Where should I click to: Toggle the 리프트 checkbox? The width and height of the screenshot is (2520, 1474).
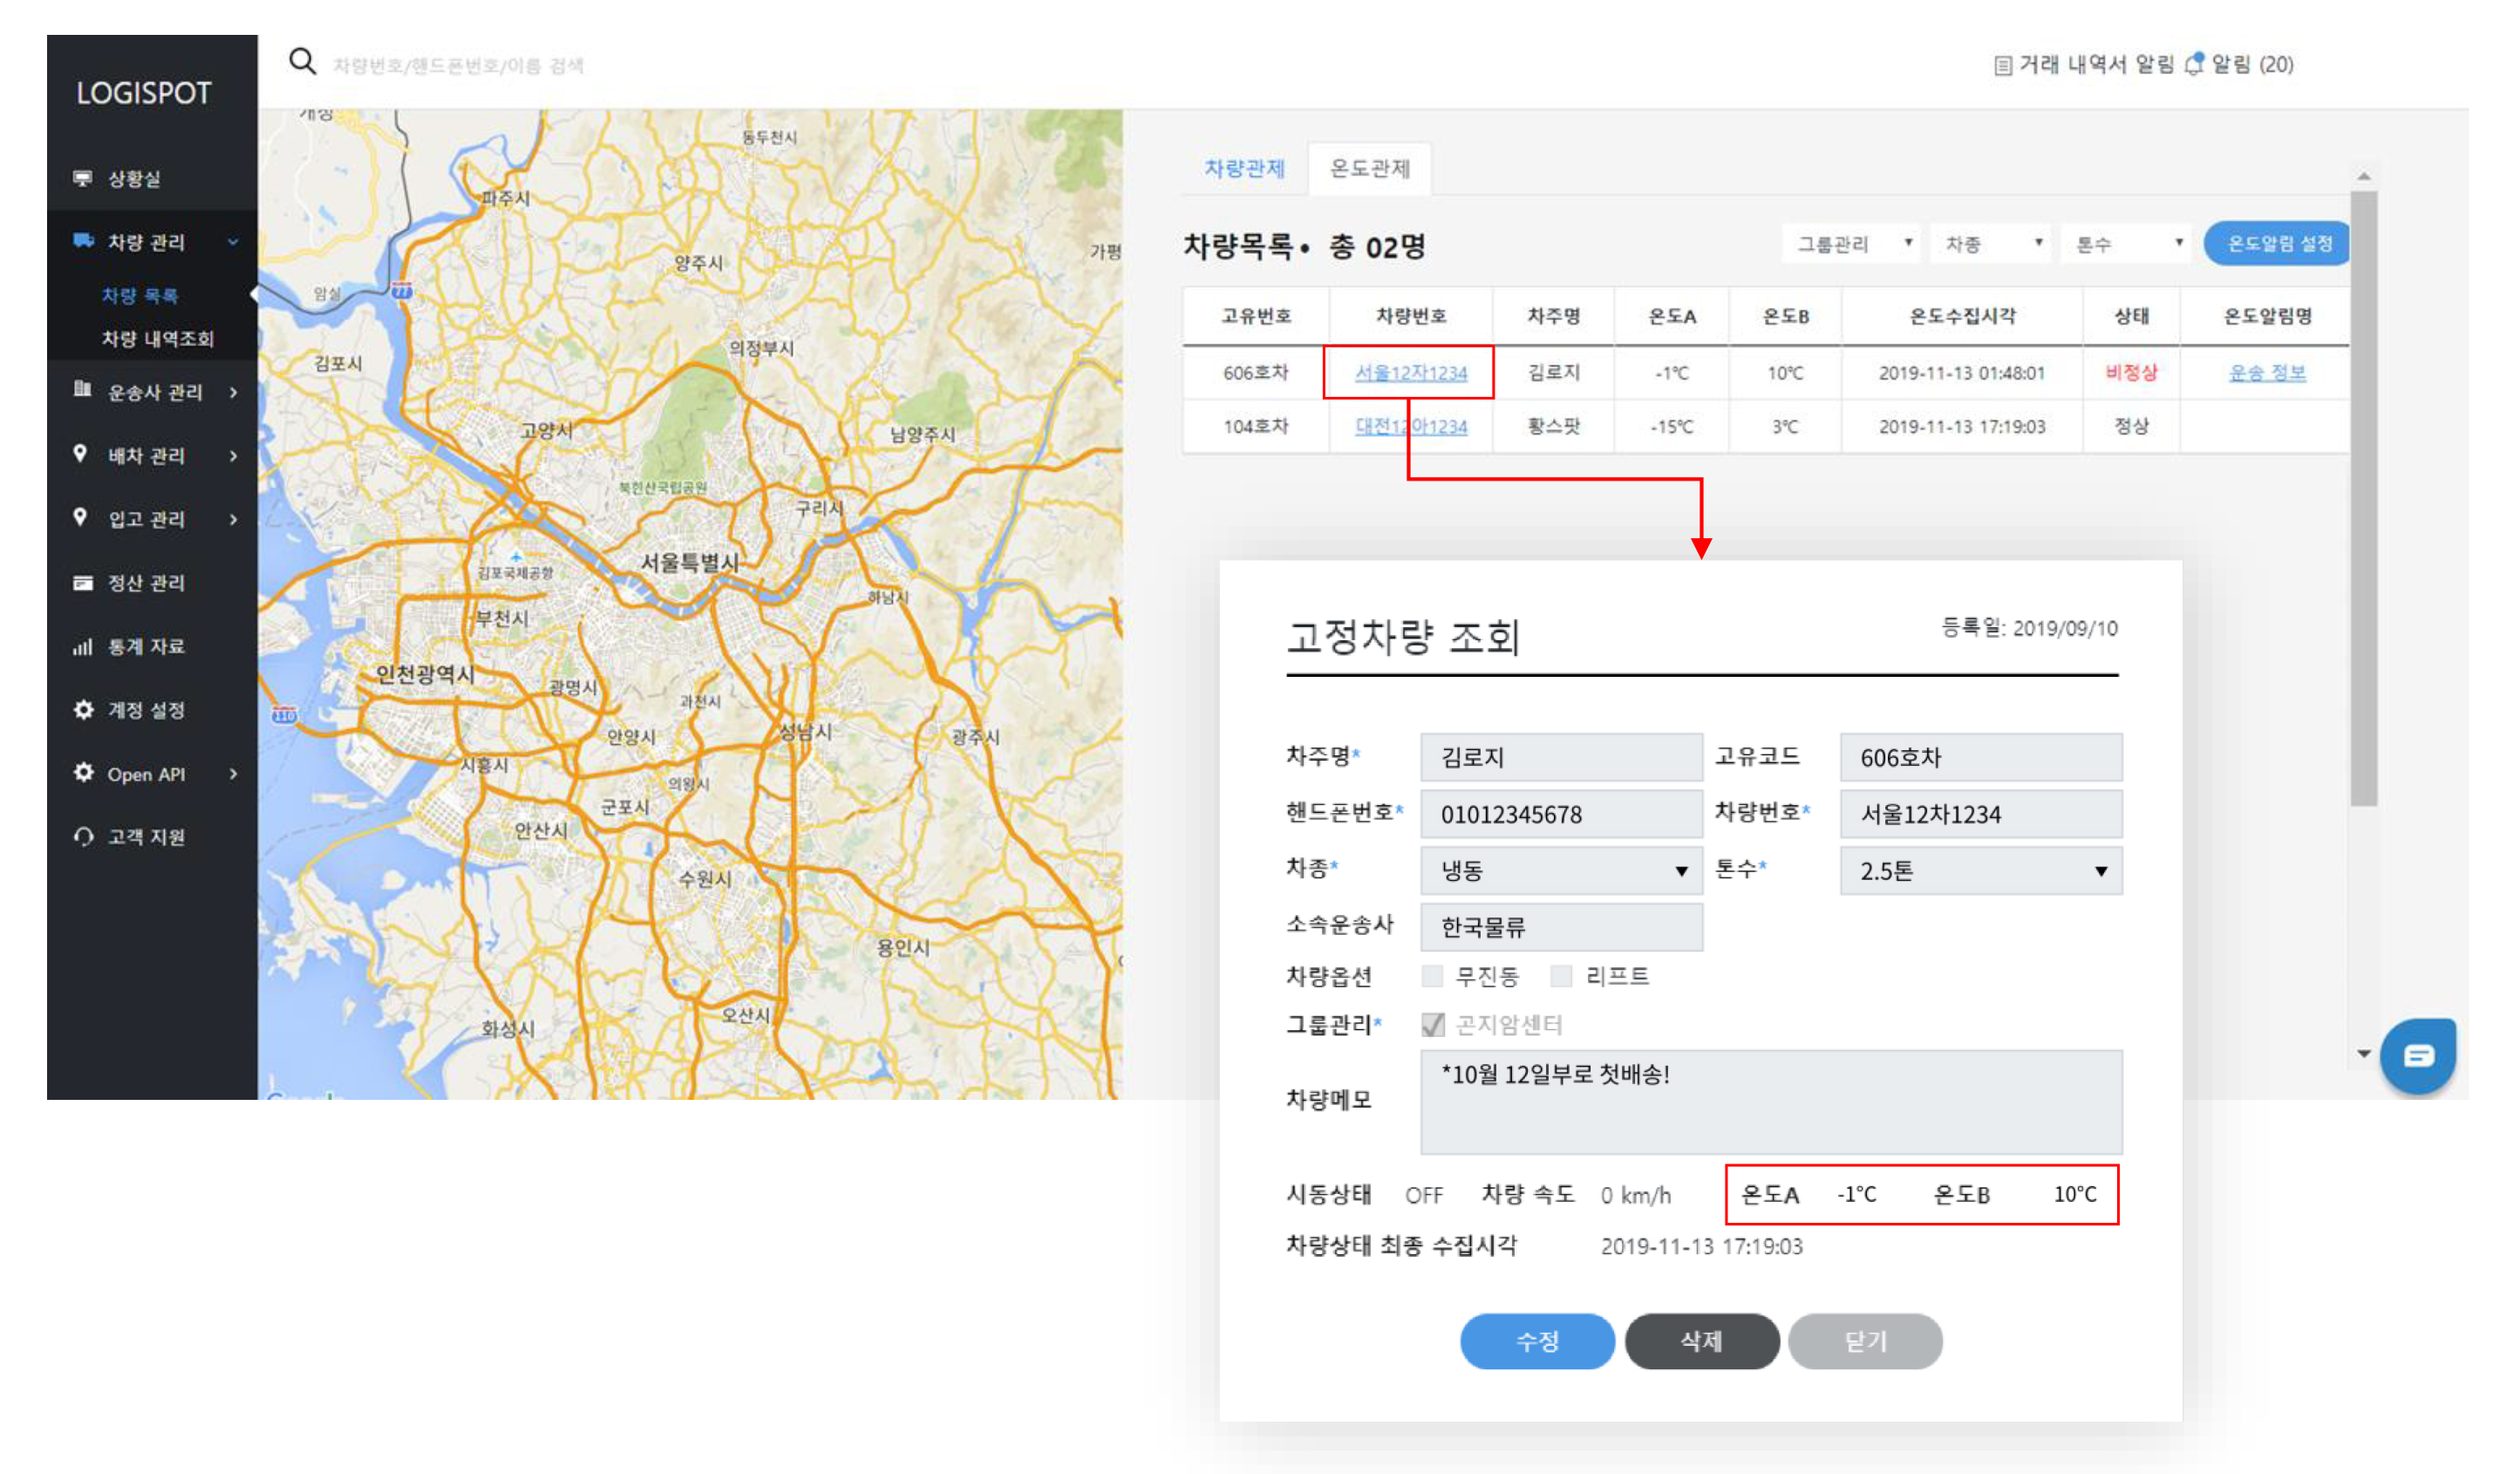(x=1561, y=976)
